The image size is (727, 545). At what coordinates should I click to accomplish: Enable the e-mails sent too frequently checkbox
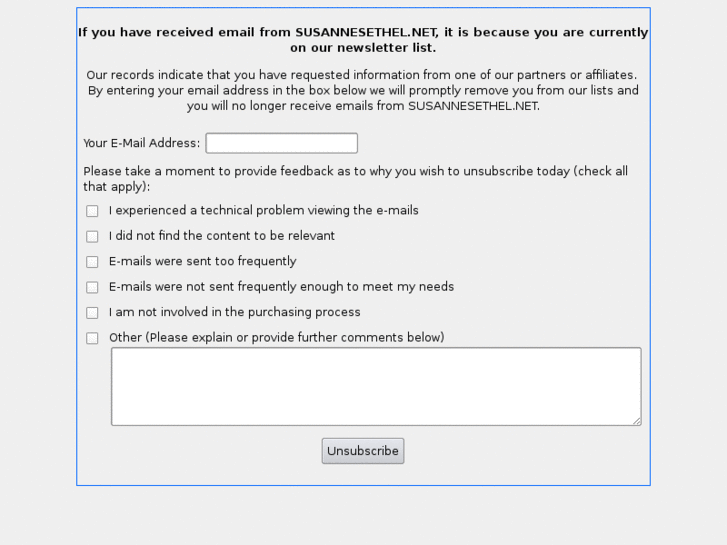[x=92, y=262]
